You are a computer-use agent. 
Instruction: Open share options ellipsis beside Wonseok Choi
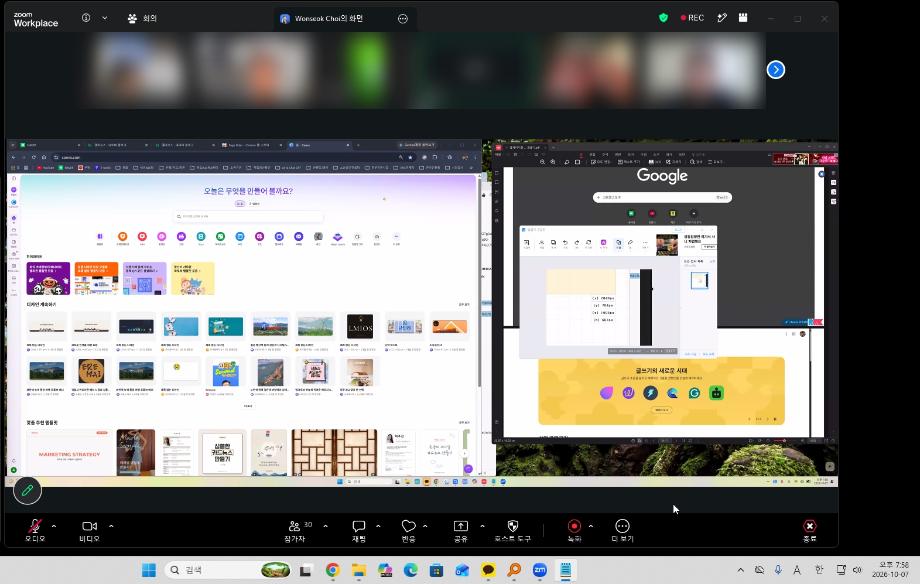[402, 18]
